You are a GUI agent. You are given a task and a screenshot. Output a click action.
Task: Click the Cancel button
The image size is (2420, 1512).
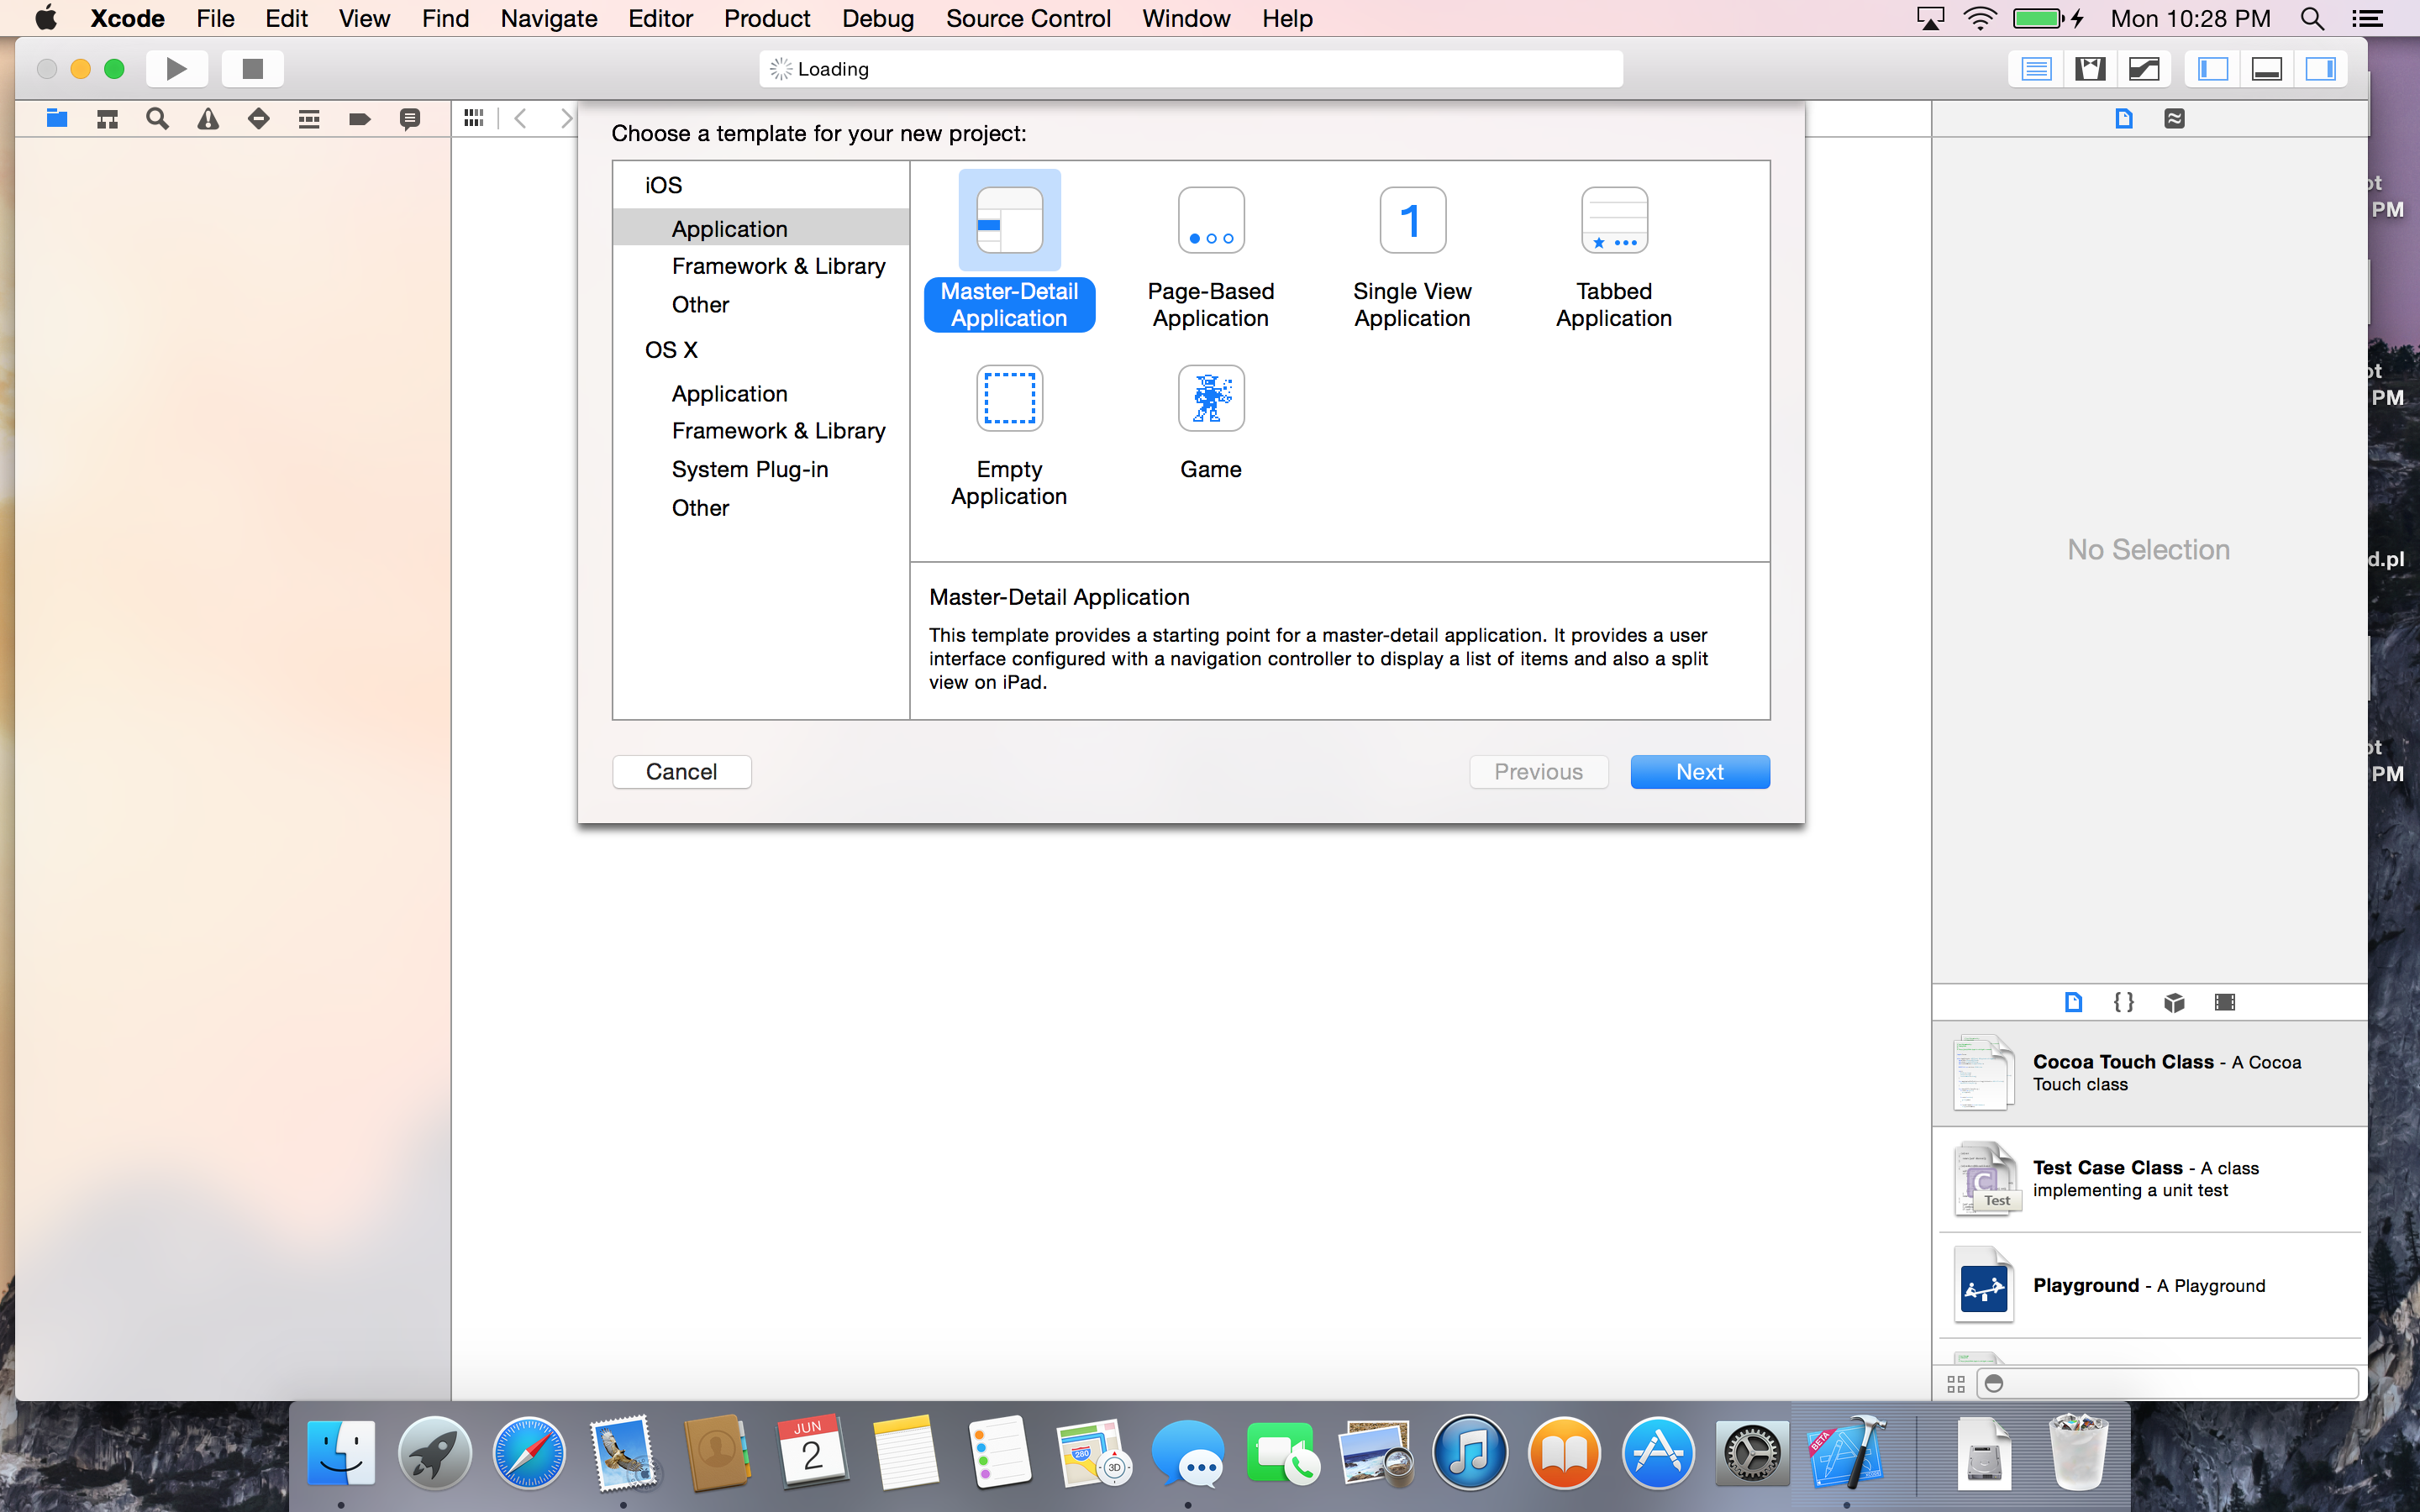(x=681, y=772)
